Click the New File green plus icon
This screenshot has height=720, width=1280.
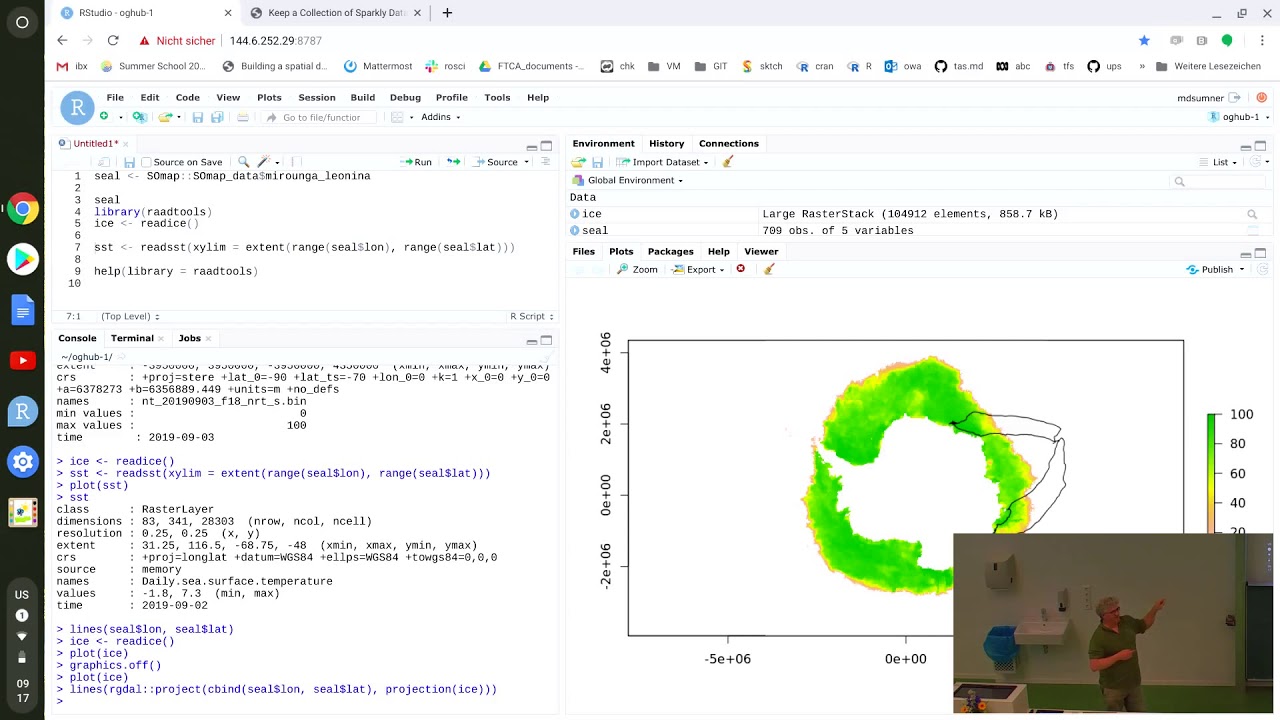coord(104,117)
